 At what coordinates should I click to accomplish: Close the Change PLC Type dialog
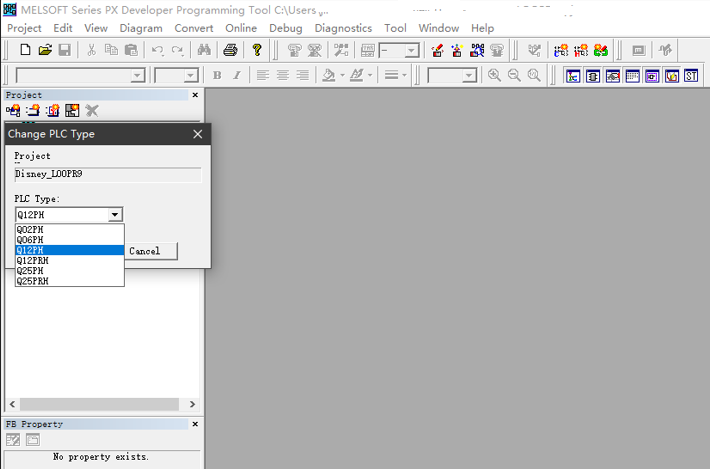[x=197, y=134]
